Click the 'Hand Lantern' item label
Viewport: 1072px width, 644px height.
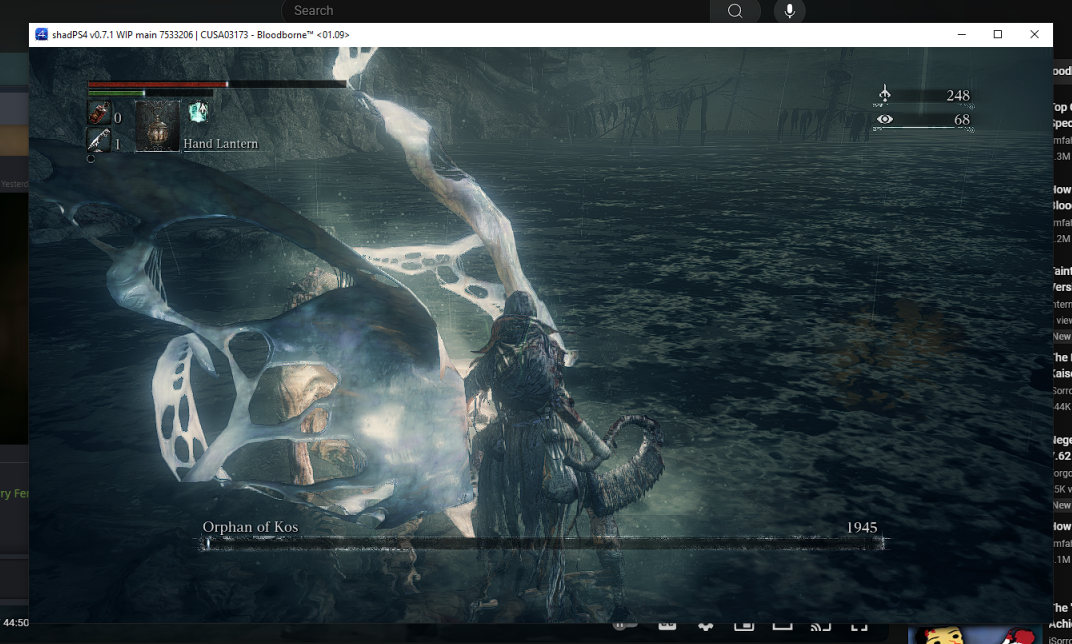click(x=220, y=144)
